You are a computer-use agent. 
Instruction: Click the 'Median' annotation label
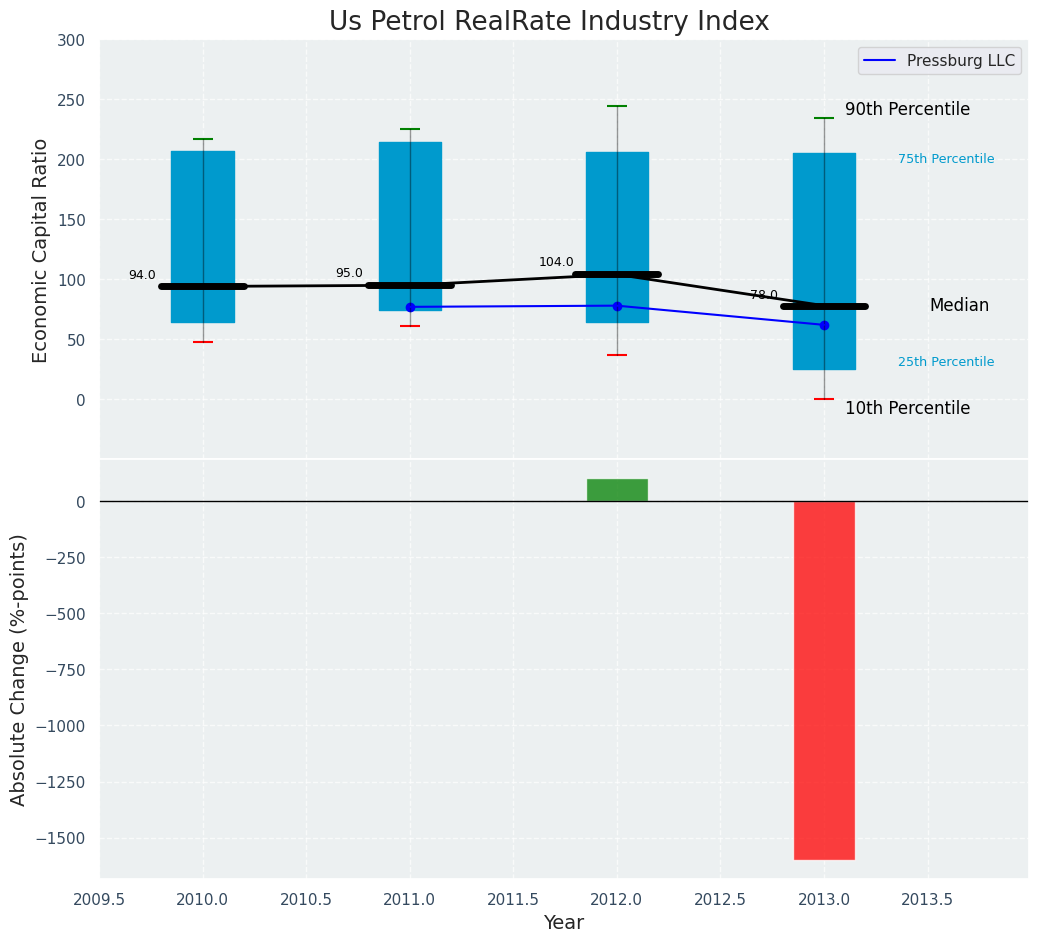(959, 305)
